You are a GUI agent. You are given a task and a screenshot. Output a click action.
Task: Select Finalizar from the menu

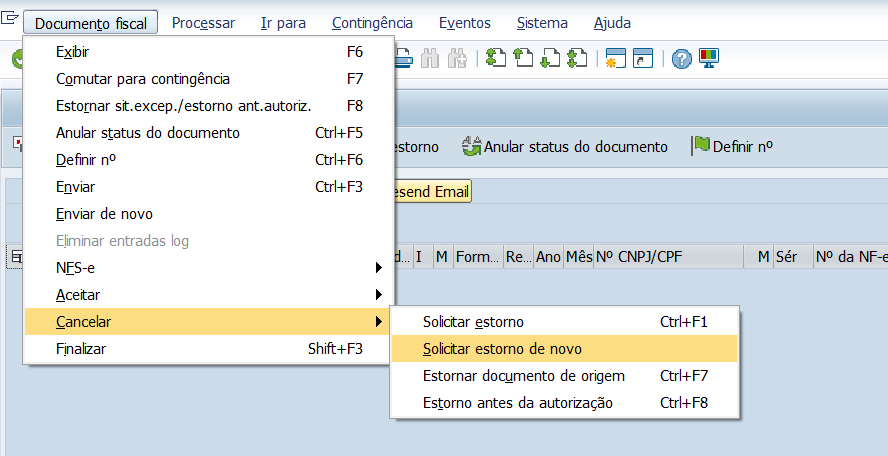(208, 349)
